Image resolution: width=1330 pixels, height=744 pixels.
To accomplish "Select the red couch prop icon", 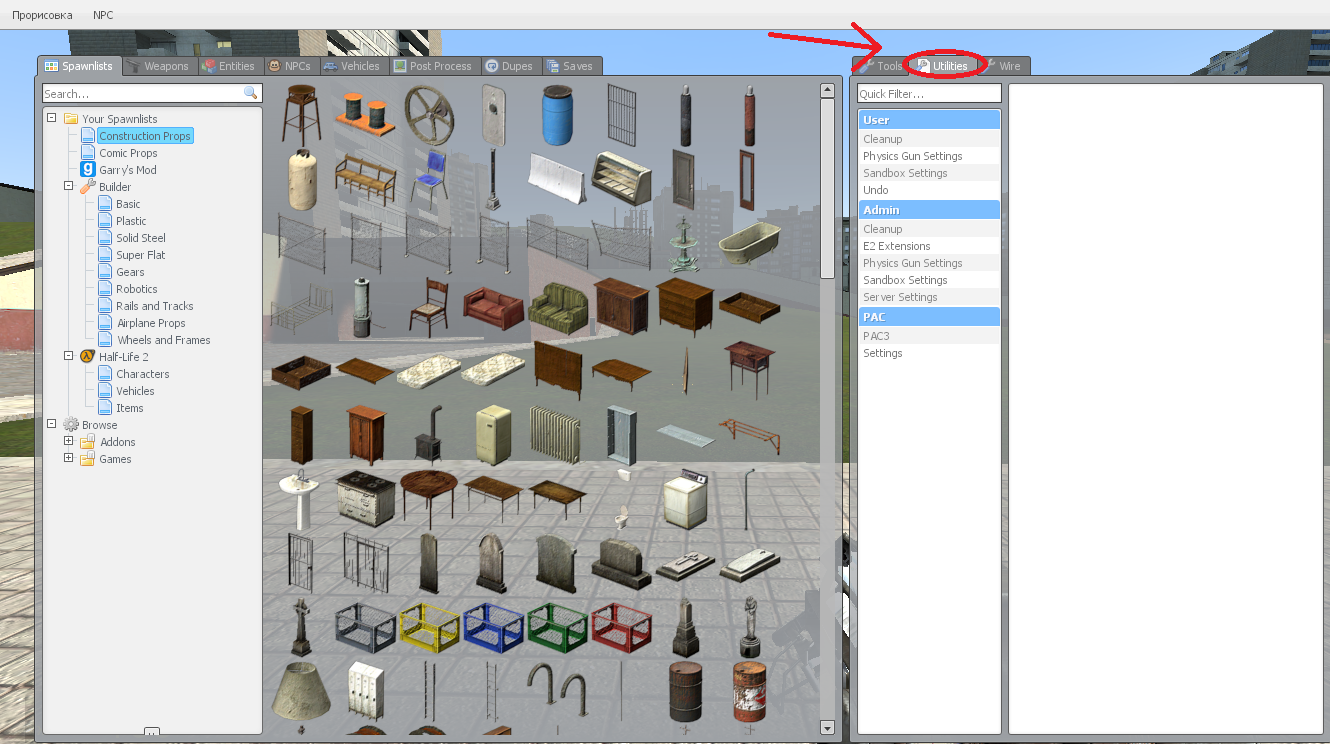I will coord(493,306).
